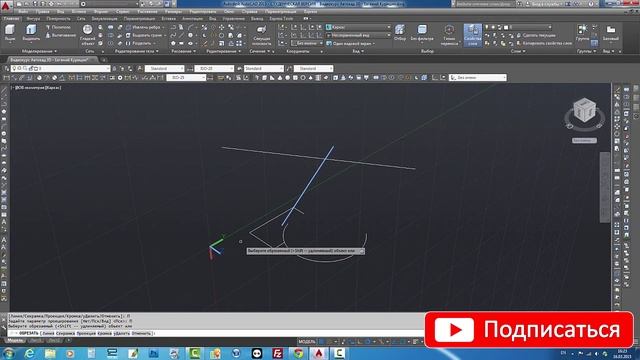Toggle layer on/off bulb in ribbon layer list
The height and width of the screenshot is (360, 640).
tap(487, 27)
